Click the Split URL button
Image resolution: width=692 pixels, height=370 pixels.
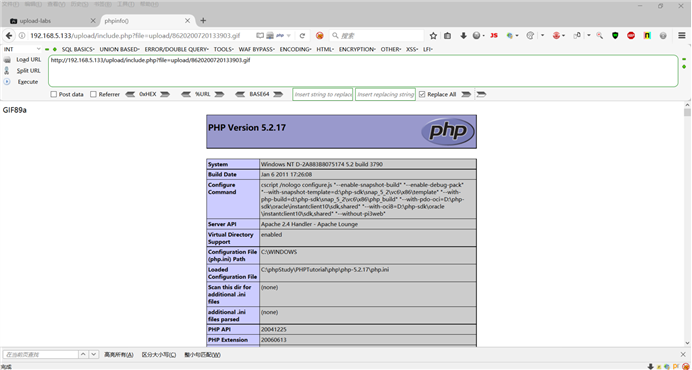pyautogui.click(x=29, y=71)
